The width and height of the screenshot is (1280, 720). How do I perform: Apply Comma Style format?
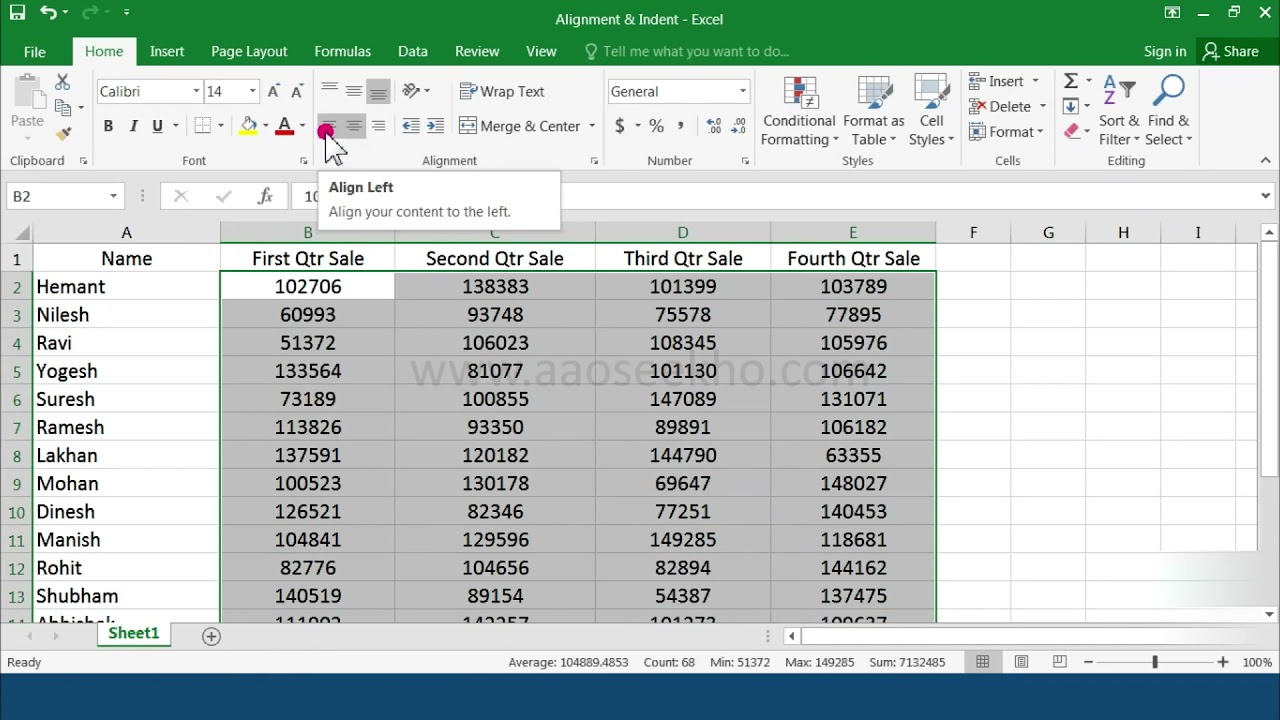pyautogui.click(x=681, y=126)
